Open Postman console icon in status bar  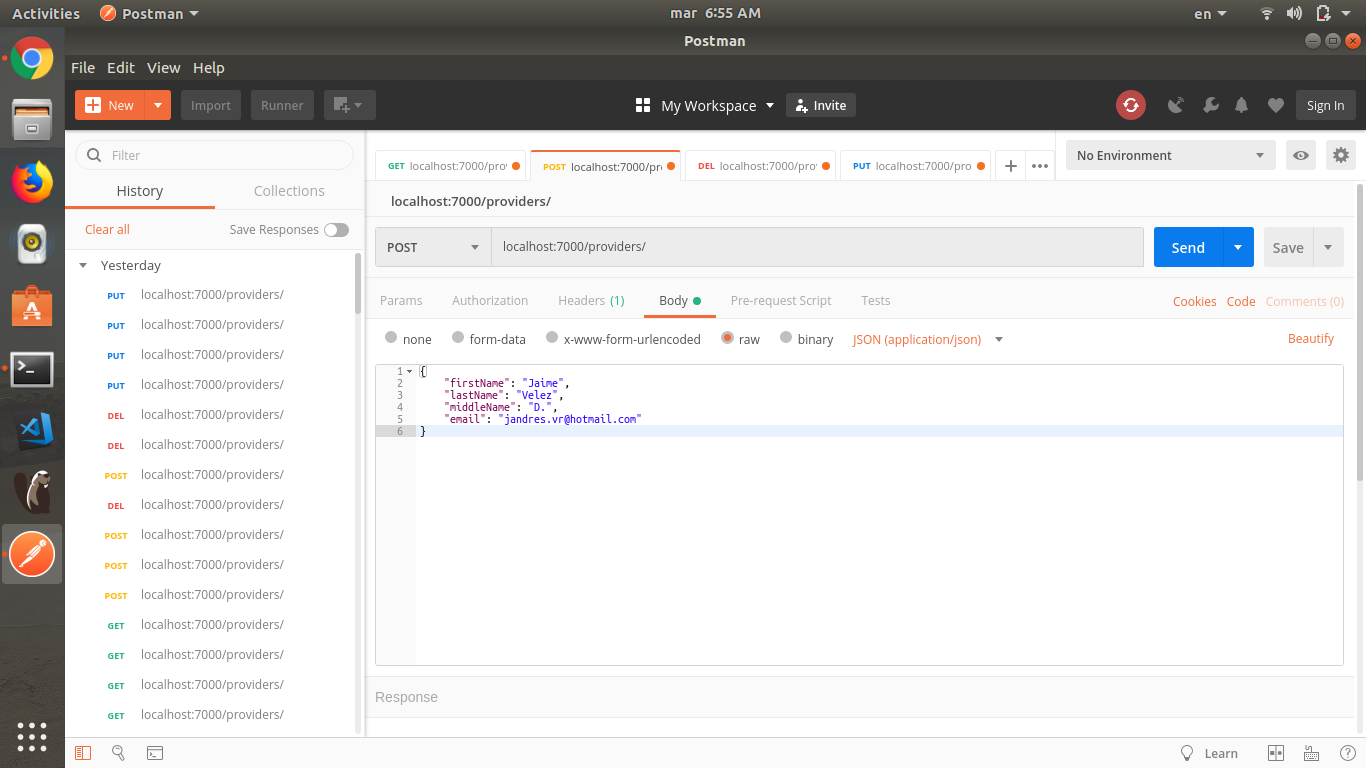(155, 753)
